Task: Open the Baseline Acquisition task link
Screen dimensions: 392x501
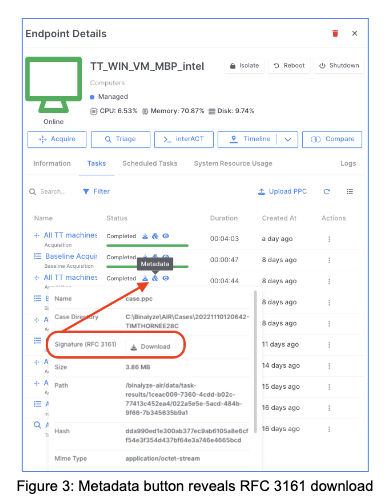Action: click(71, 256)
